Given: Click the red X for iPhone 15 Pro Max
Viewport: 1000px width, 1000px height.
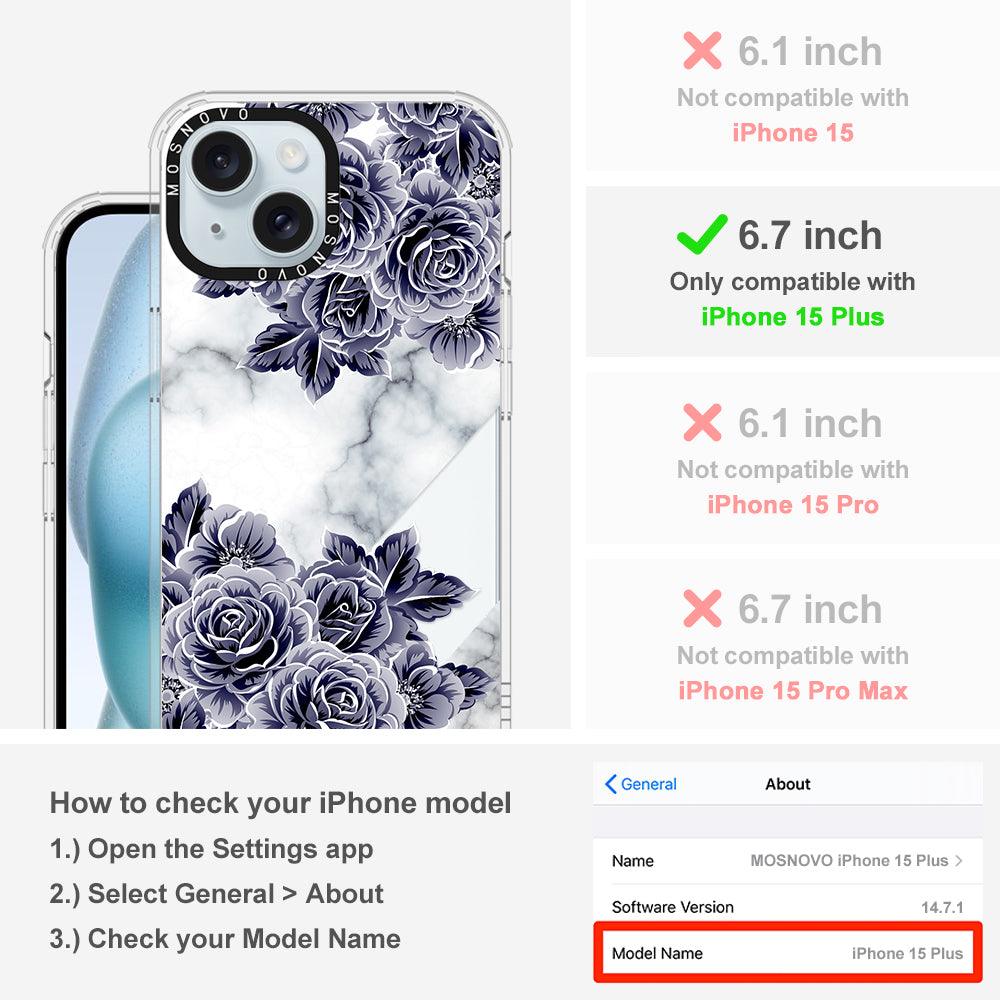Looking at the screenshot, I should click(x=702, y=608).
